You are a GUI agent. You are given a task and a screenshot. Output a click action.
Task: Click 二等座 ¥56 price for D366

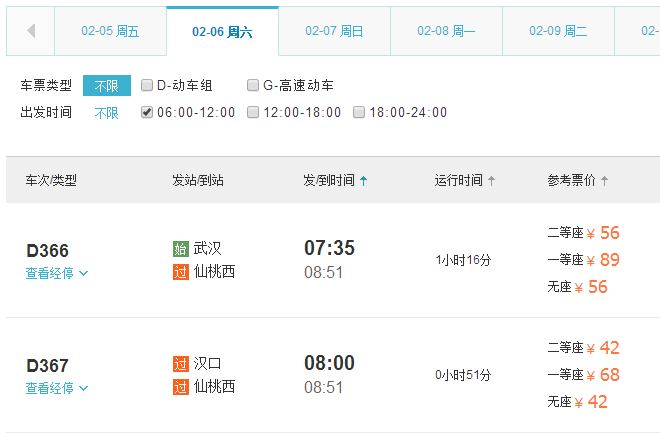pos(583,233)
